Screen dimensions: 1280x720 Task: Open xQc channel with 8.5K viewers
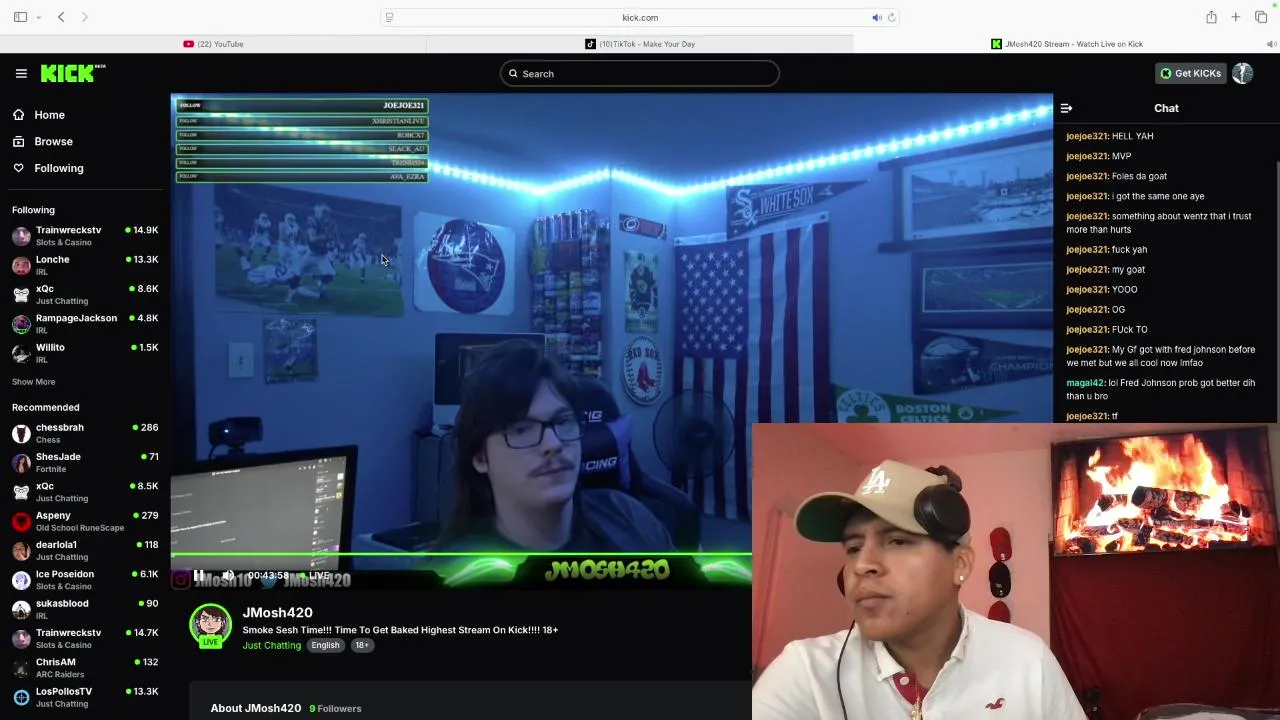pos(85,492)
